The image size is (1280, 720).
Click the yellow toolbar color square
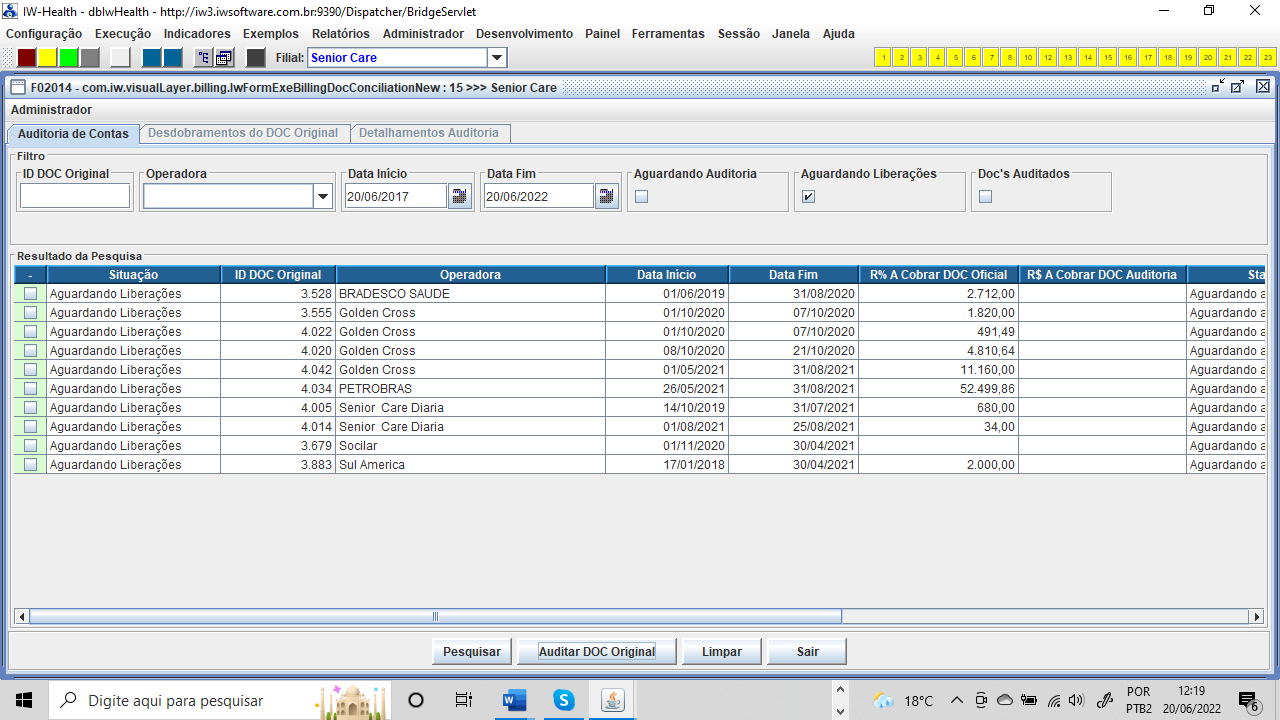tap(47, 57)
